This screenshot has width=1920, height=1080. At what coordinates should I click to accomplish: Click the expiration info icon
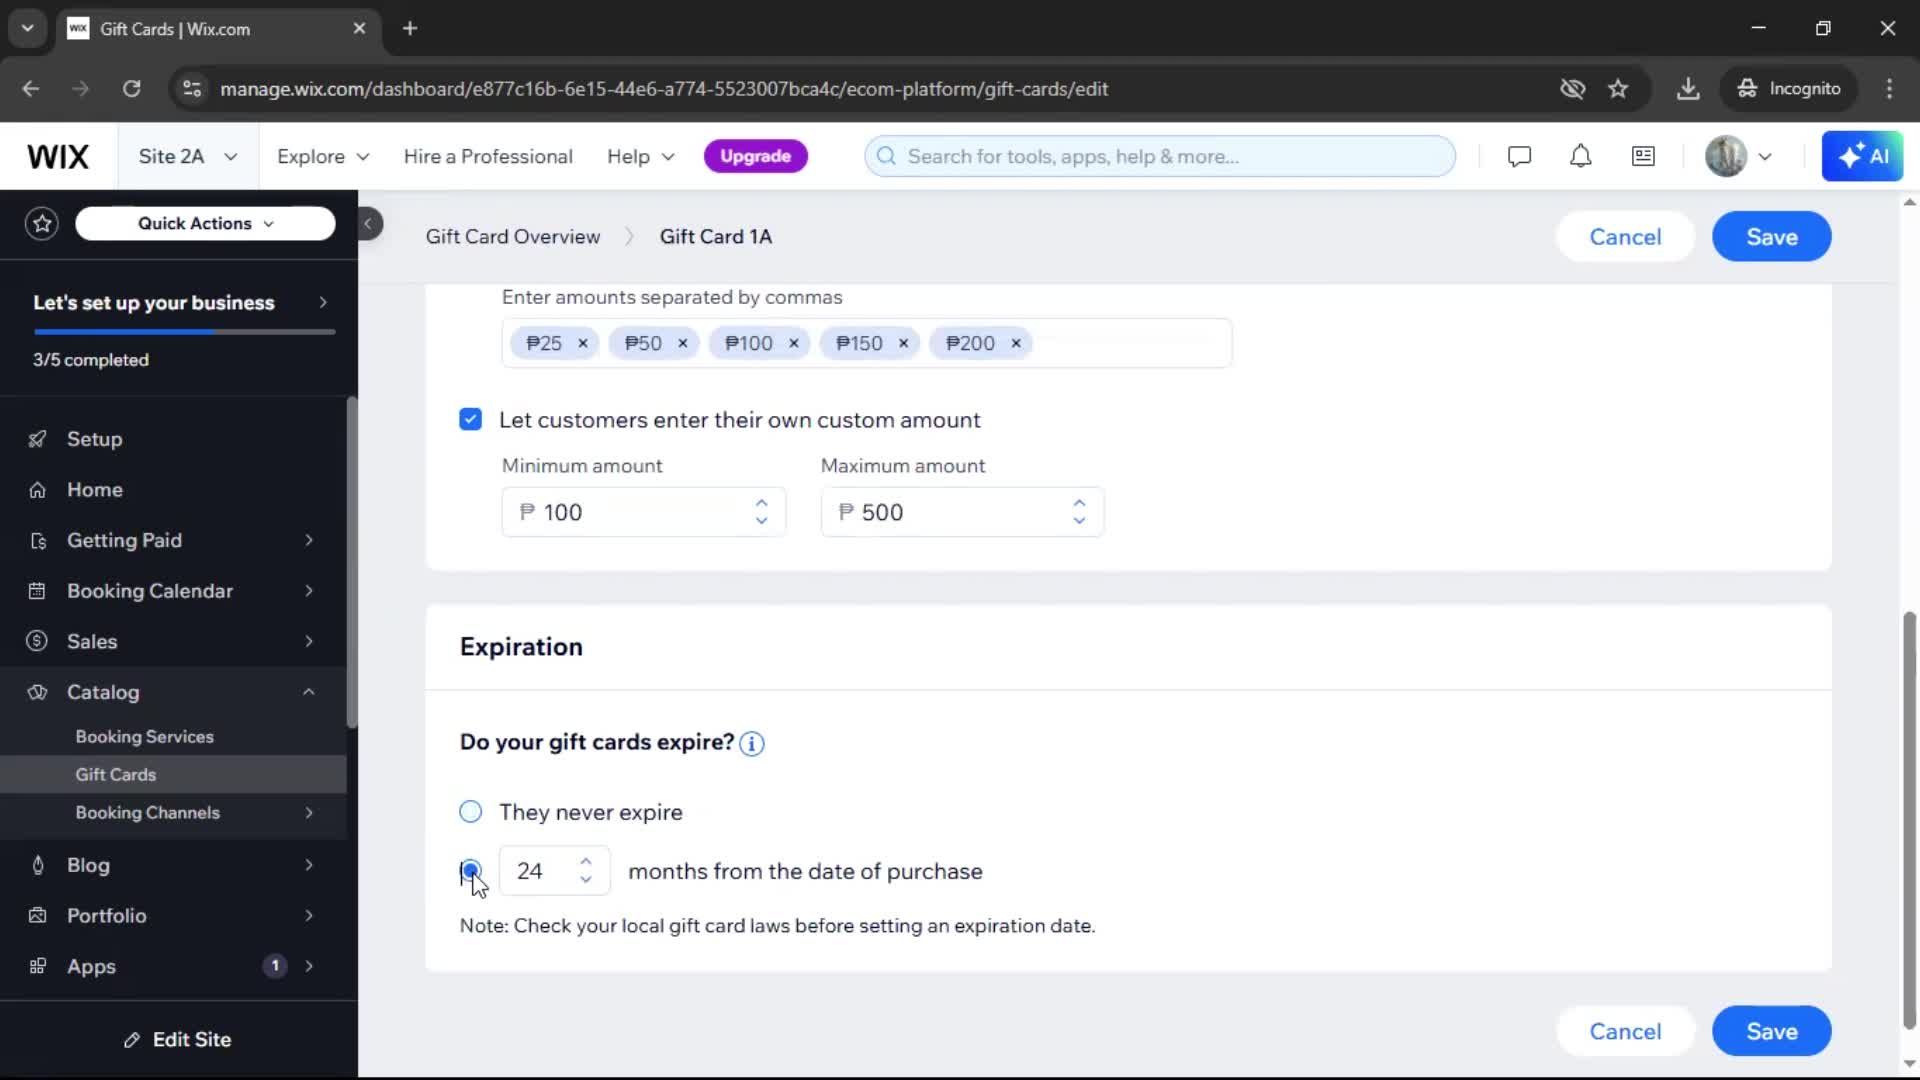pyautogui.click(x=752, y=743)
